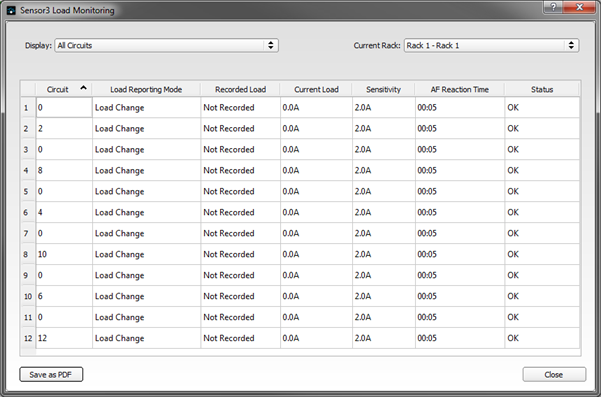Click Status OK in row 1
601x397 pixels.
[542, 108]
